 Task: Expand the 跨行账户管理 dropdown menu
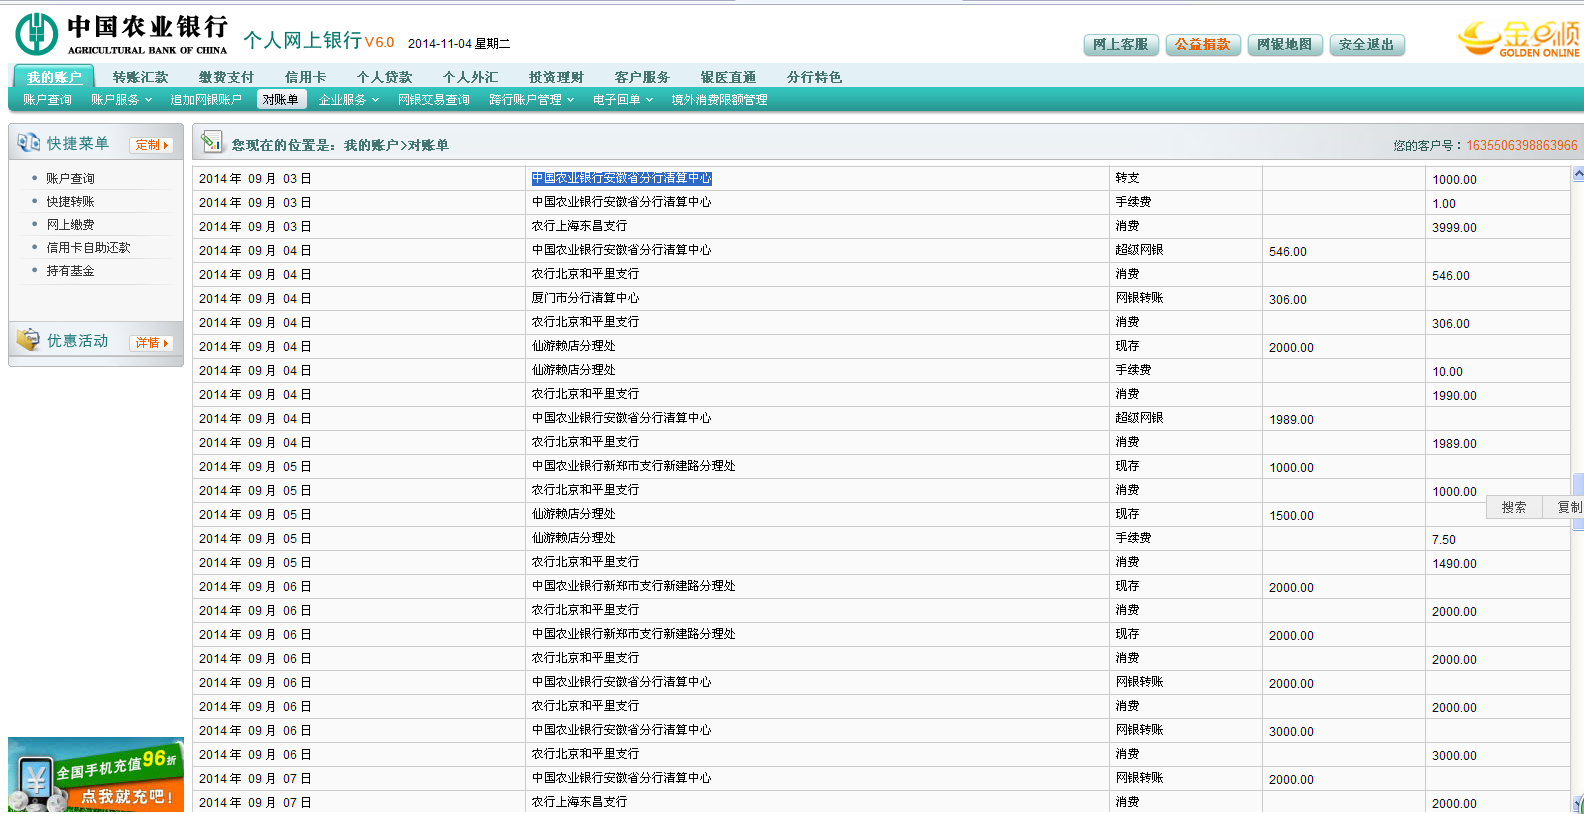pyautogui.click(x=531, y=100)
